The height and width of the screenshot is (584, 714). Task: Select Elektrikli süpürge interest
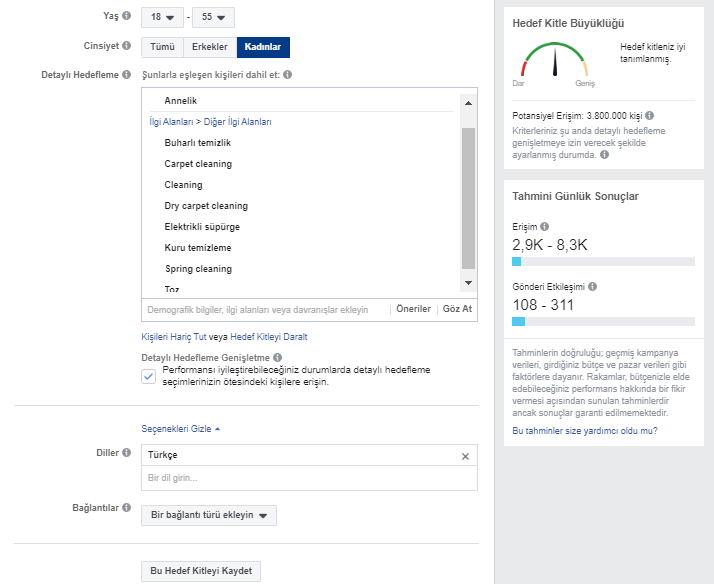[202, 227]
